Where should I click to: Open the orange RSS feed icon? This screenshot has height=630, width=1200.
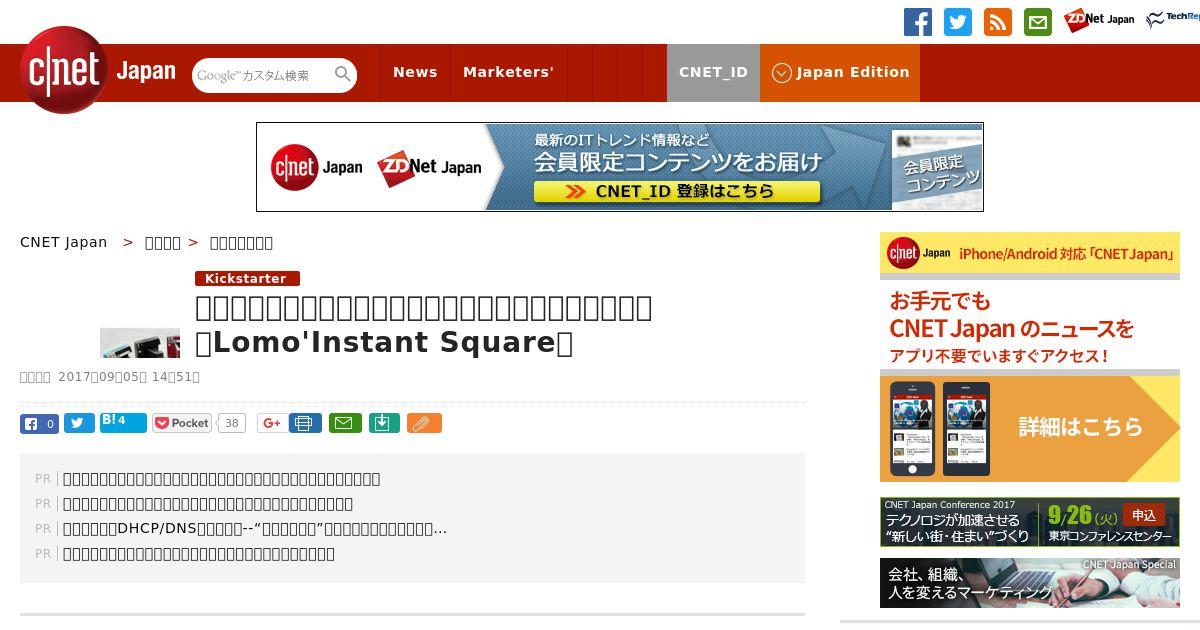(x=998, y=22)
